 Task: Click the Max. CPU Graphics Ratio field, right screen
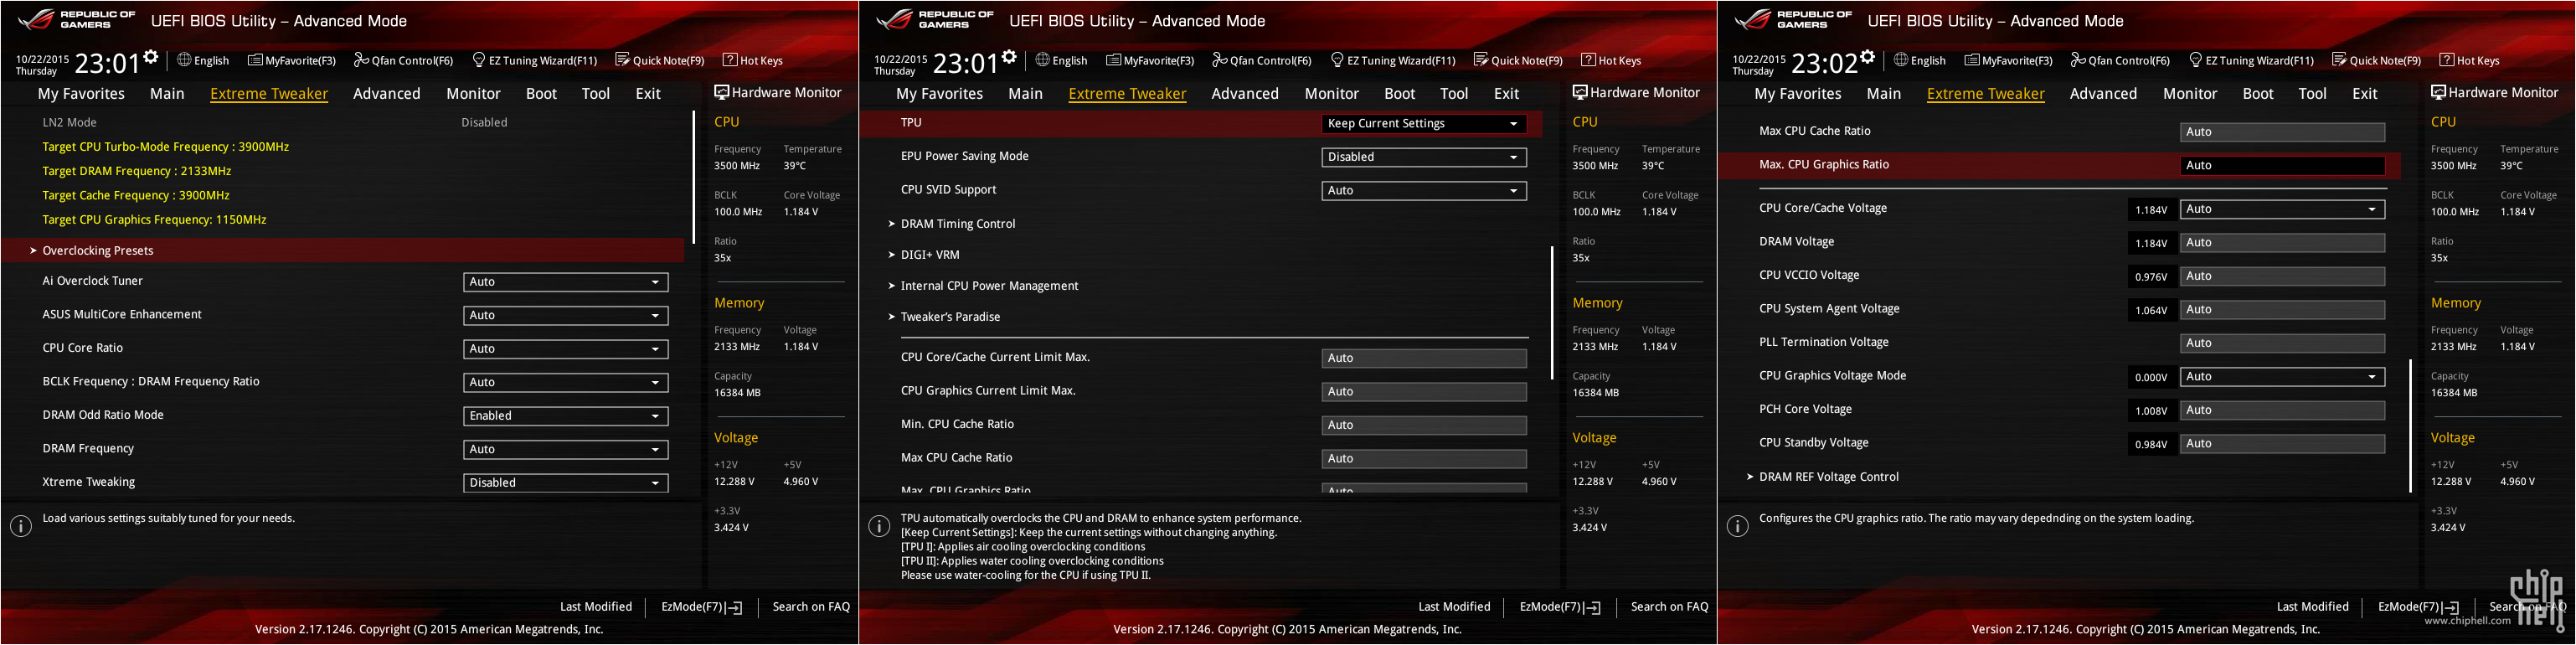coord(2282,166)
